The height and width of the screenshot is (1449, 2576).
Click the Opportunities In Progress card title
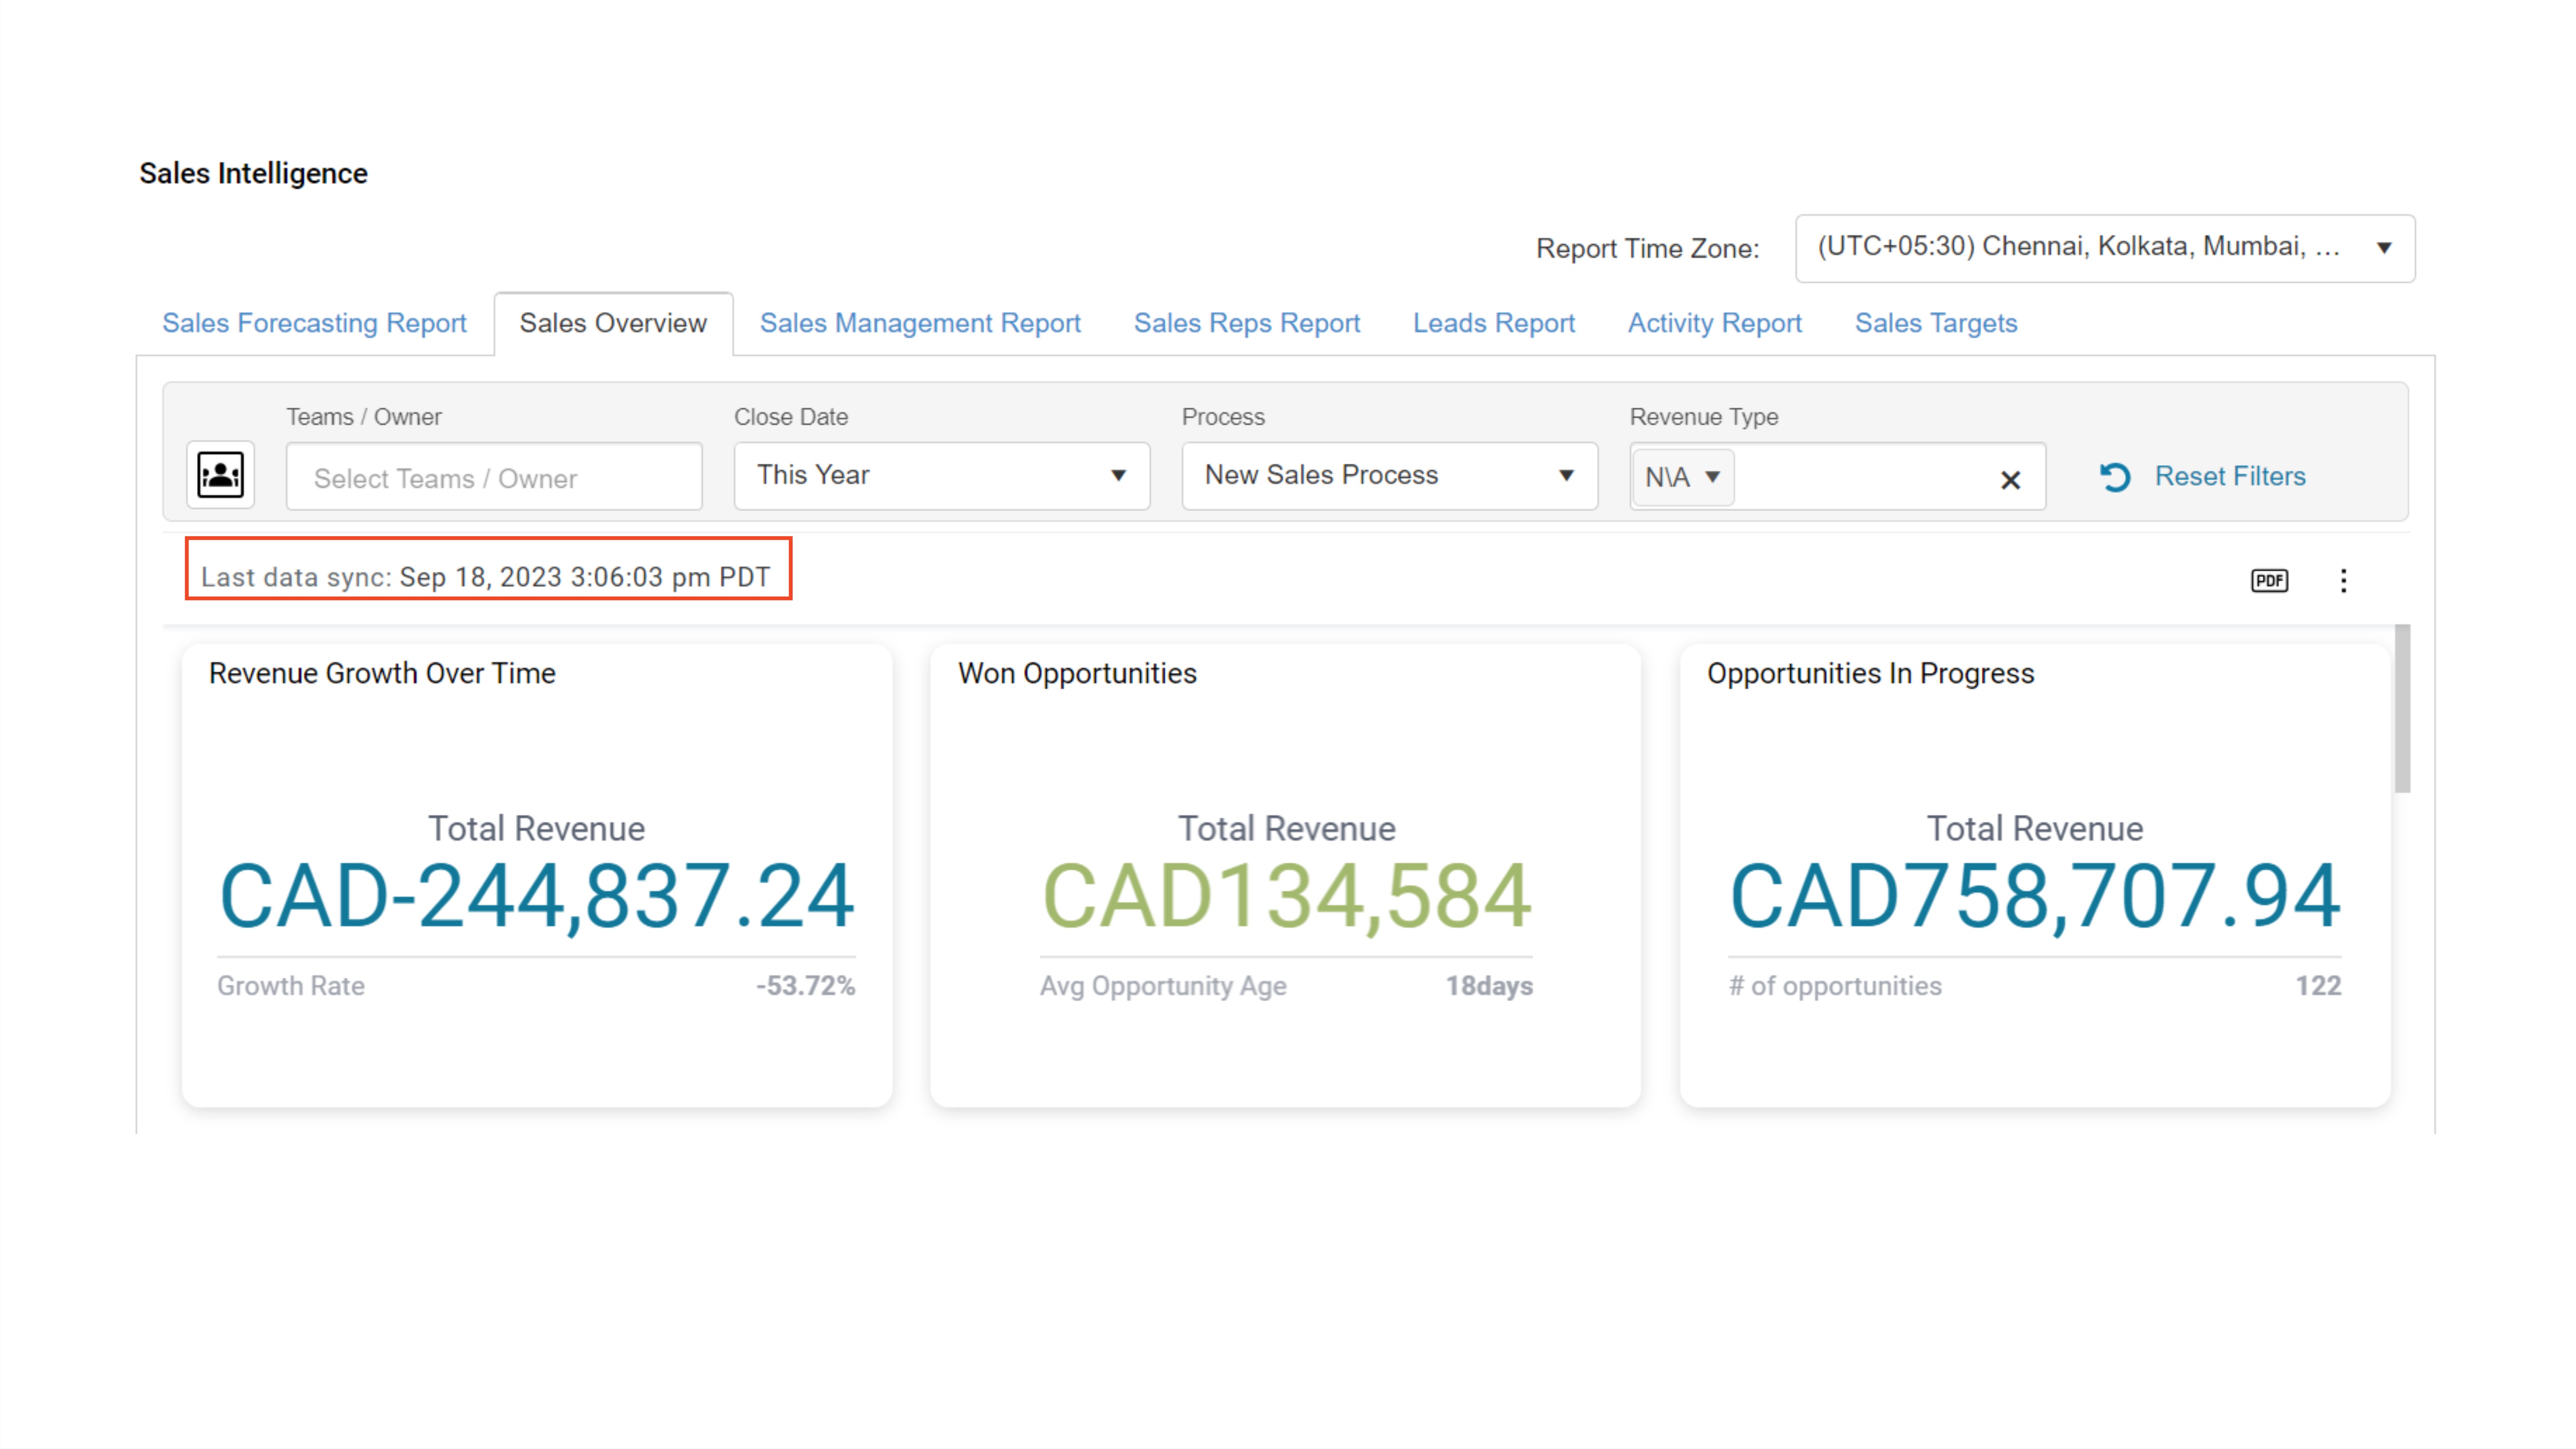(x=1870, y=673)
